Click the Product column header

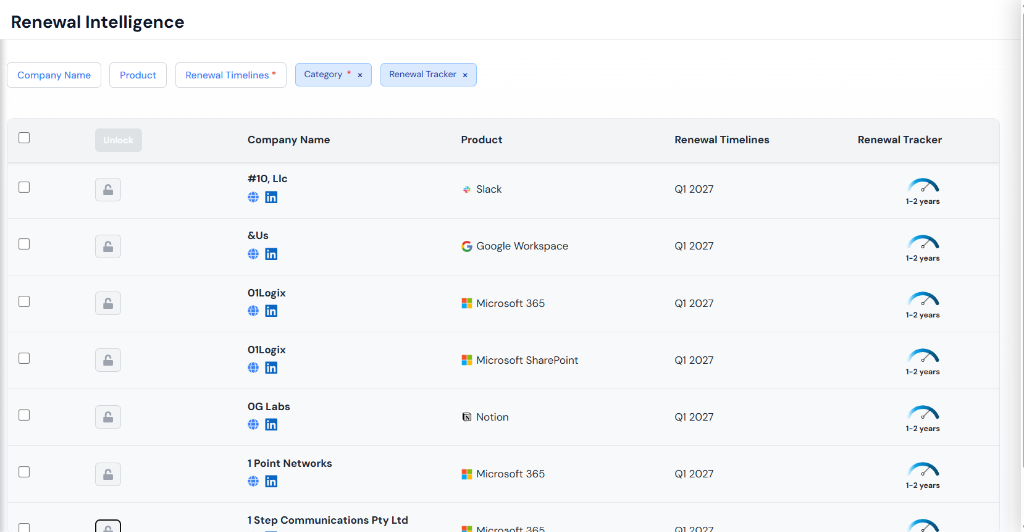[x=481, y=140]
